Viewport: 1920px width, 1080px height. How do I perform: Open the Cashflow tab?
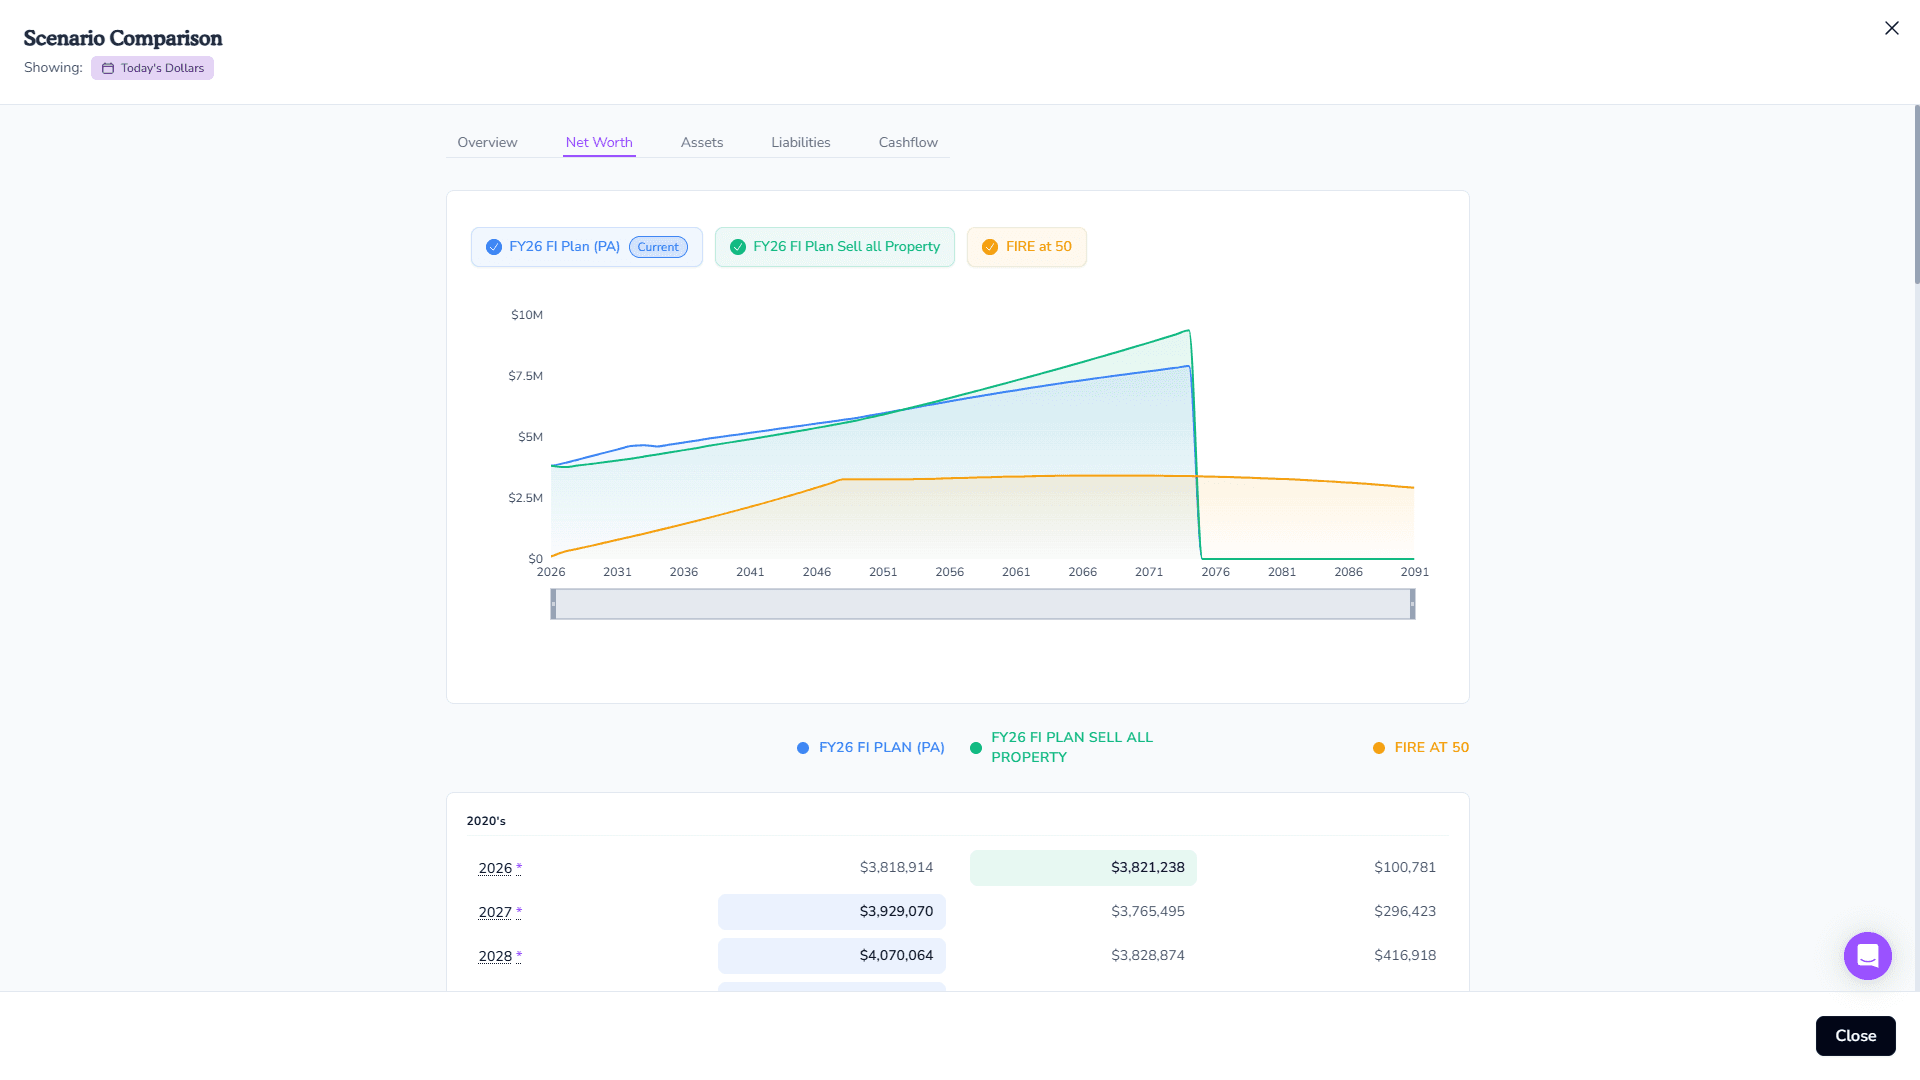pyautogui.click(x=907, y=142)
